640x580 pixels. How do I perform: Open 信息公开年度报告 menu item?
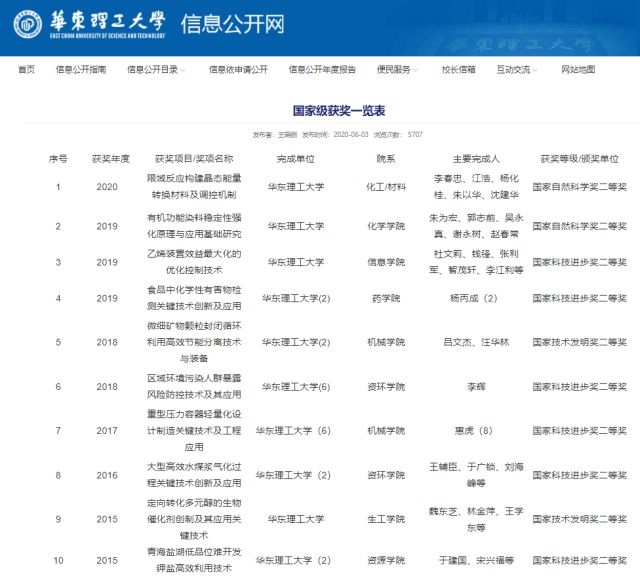tap(322, 69)
